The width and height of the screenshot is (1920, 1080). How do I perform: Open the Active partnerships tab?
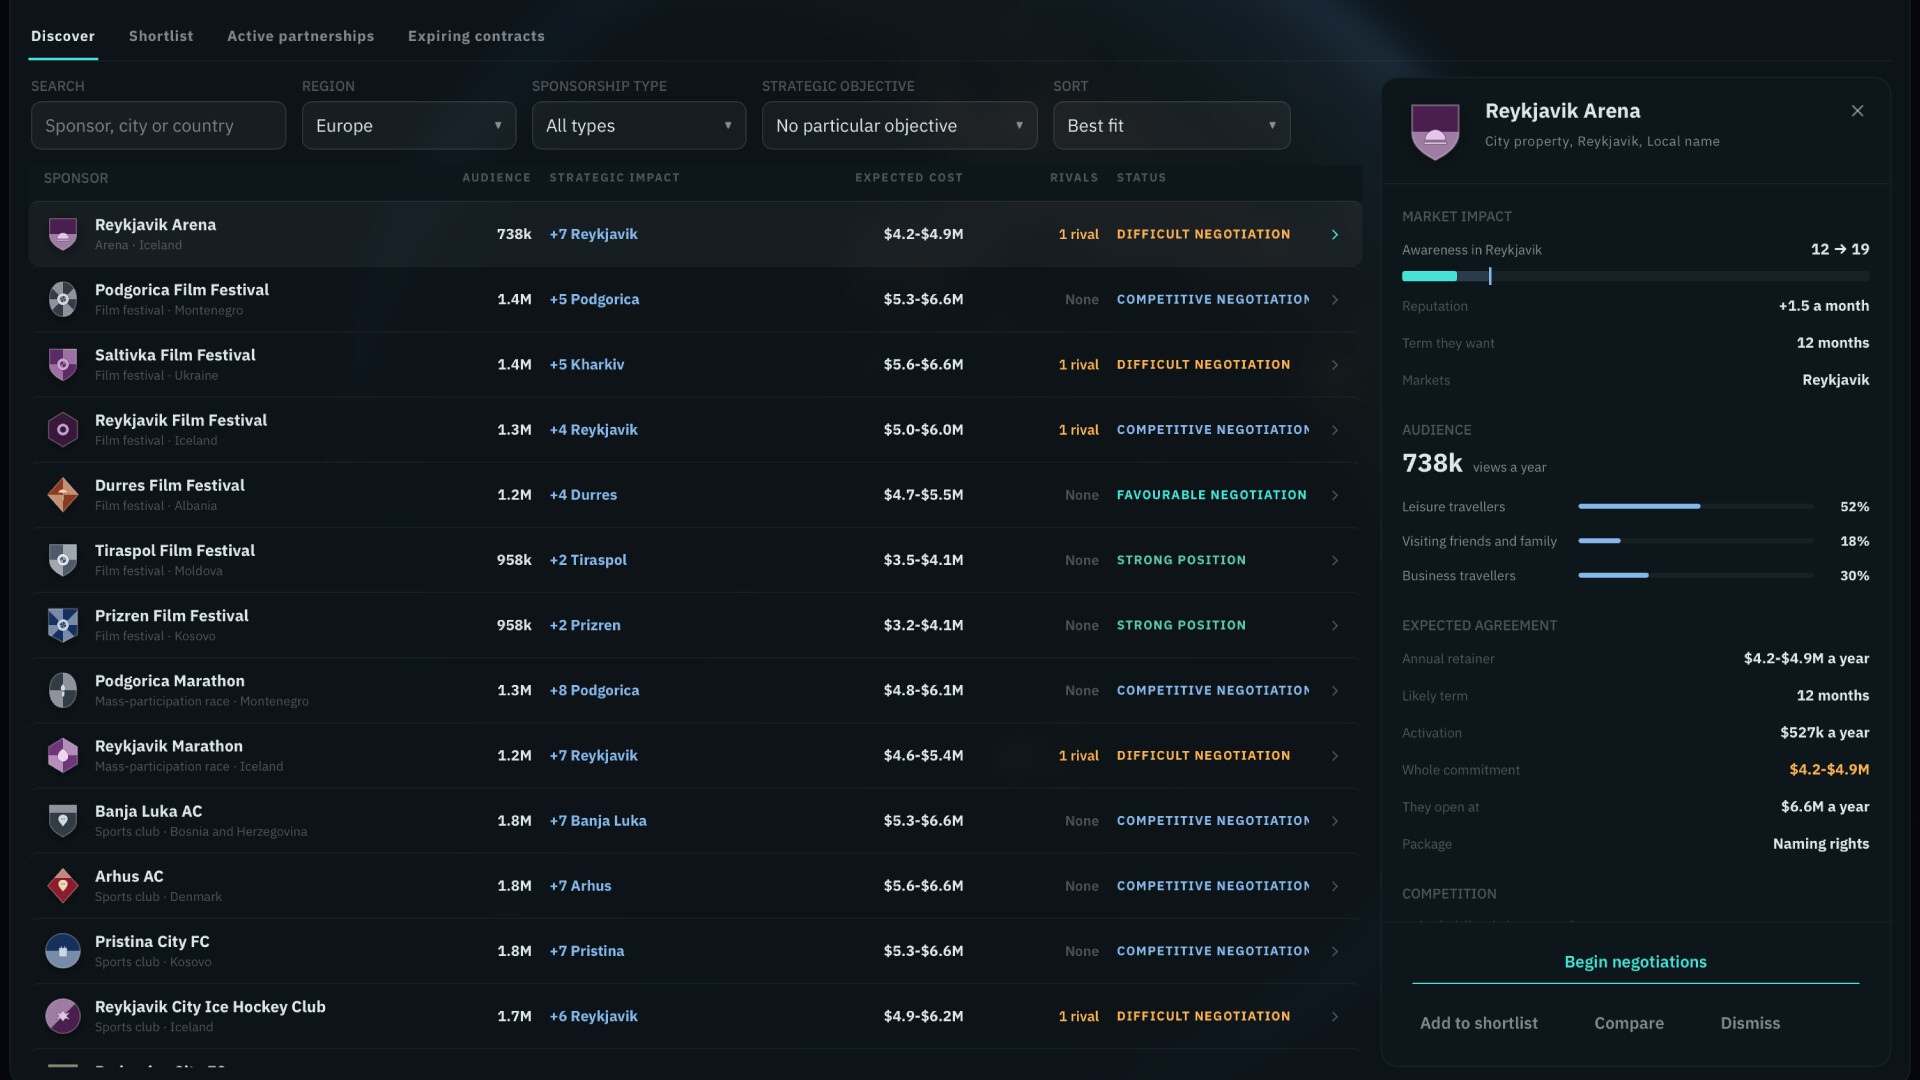click(301, 36)
